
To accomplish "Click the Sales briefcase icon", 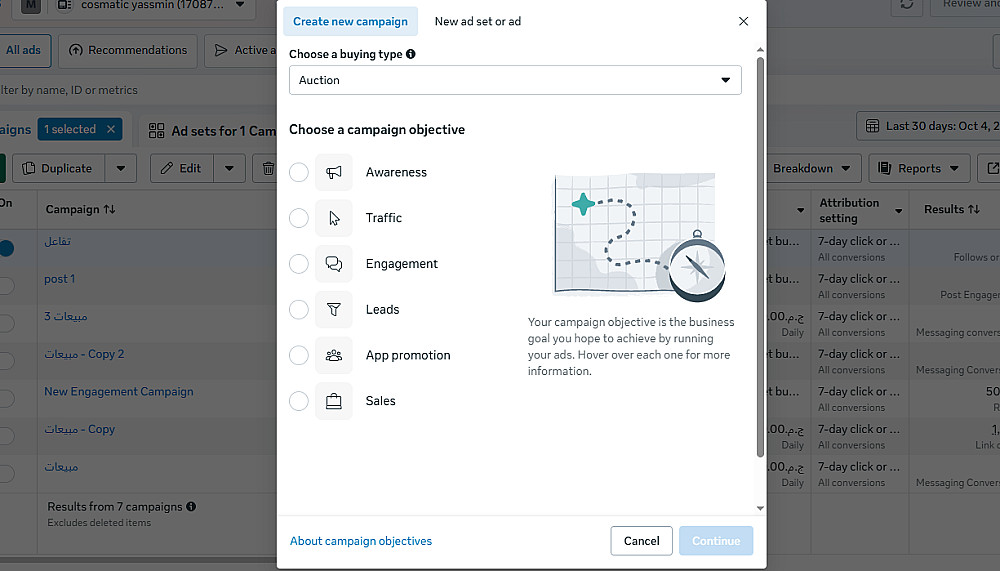I will point(334,401).
